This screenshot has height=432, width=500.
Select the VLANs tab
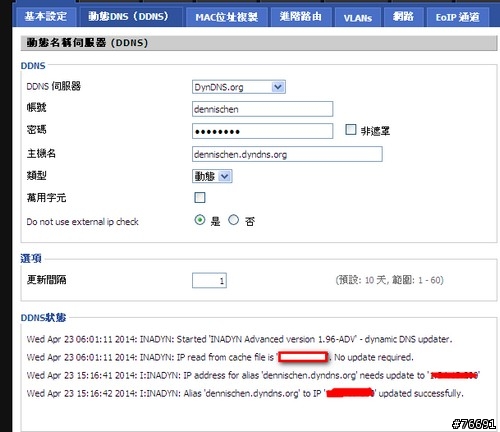358,17
